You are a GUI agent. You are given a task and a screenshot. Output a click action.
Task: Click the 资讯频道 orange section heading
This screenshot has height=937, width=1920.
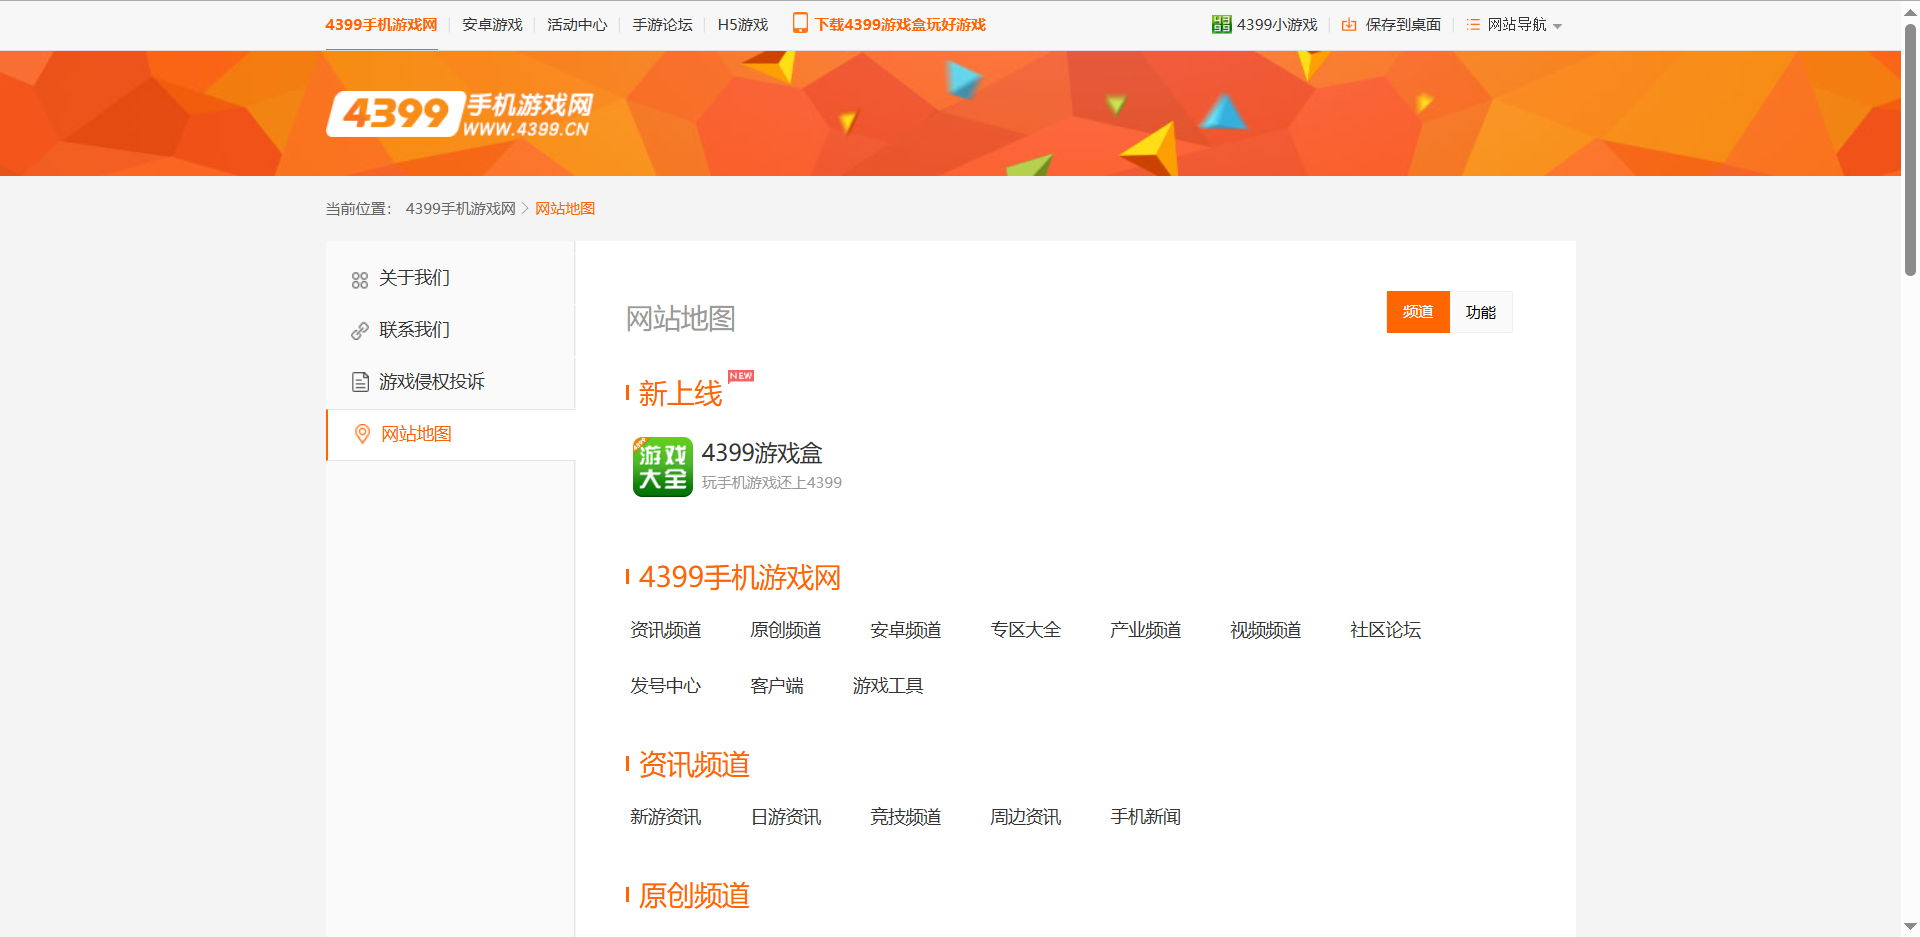pos(694,765)
